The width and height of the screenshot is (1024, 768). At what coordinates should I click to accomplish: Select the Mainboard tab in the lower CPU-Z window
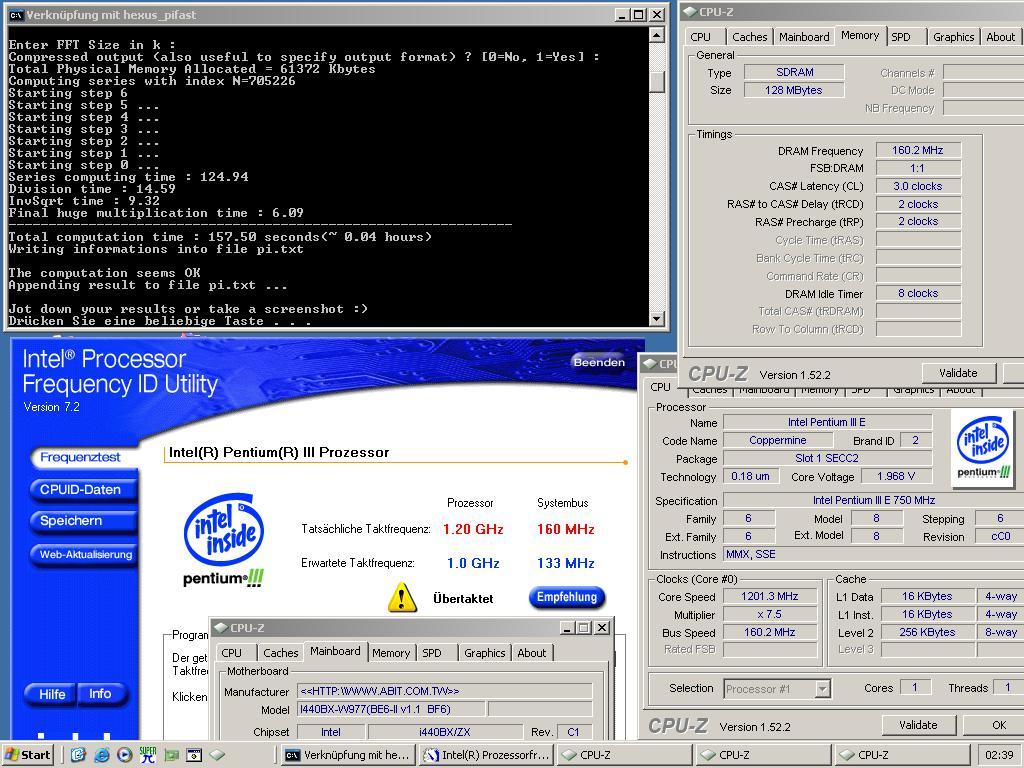[x=335, y=652]
